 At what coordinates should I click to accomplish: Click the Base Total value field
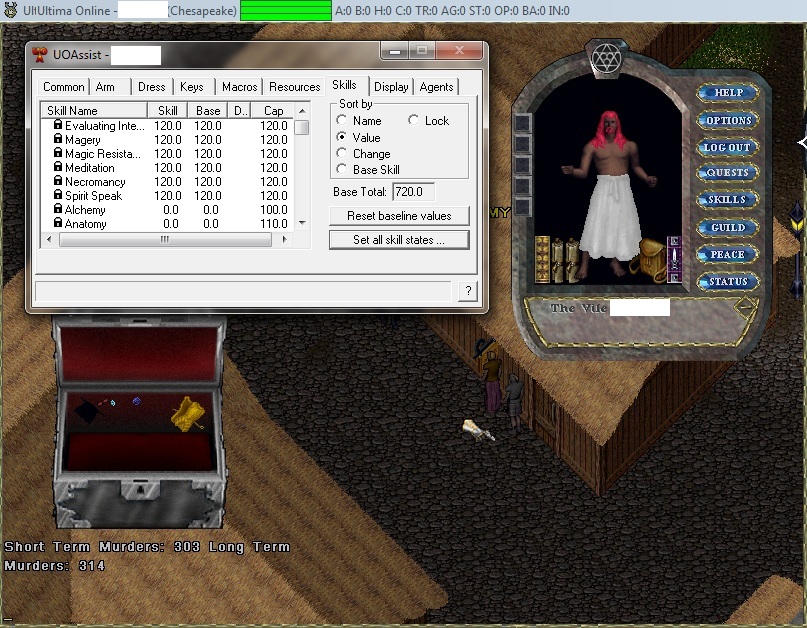413,192
